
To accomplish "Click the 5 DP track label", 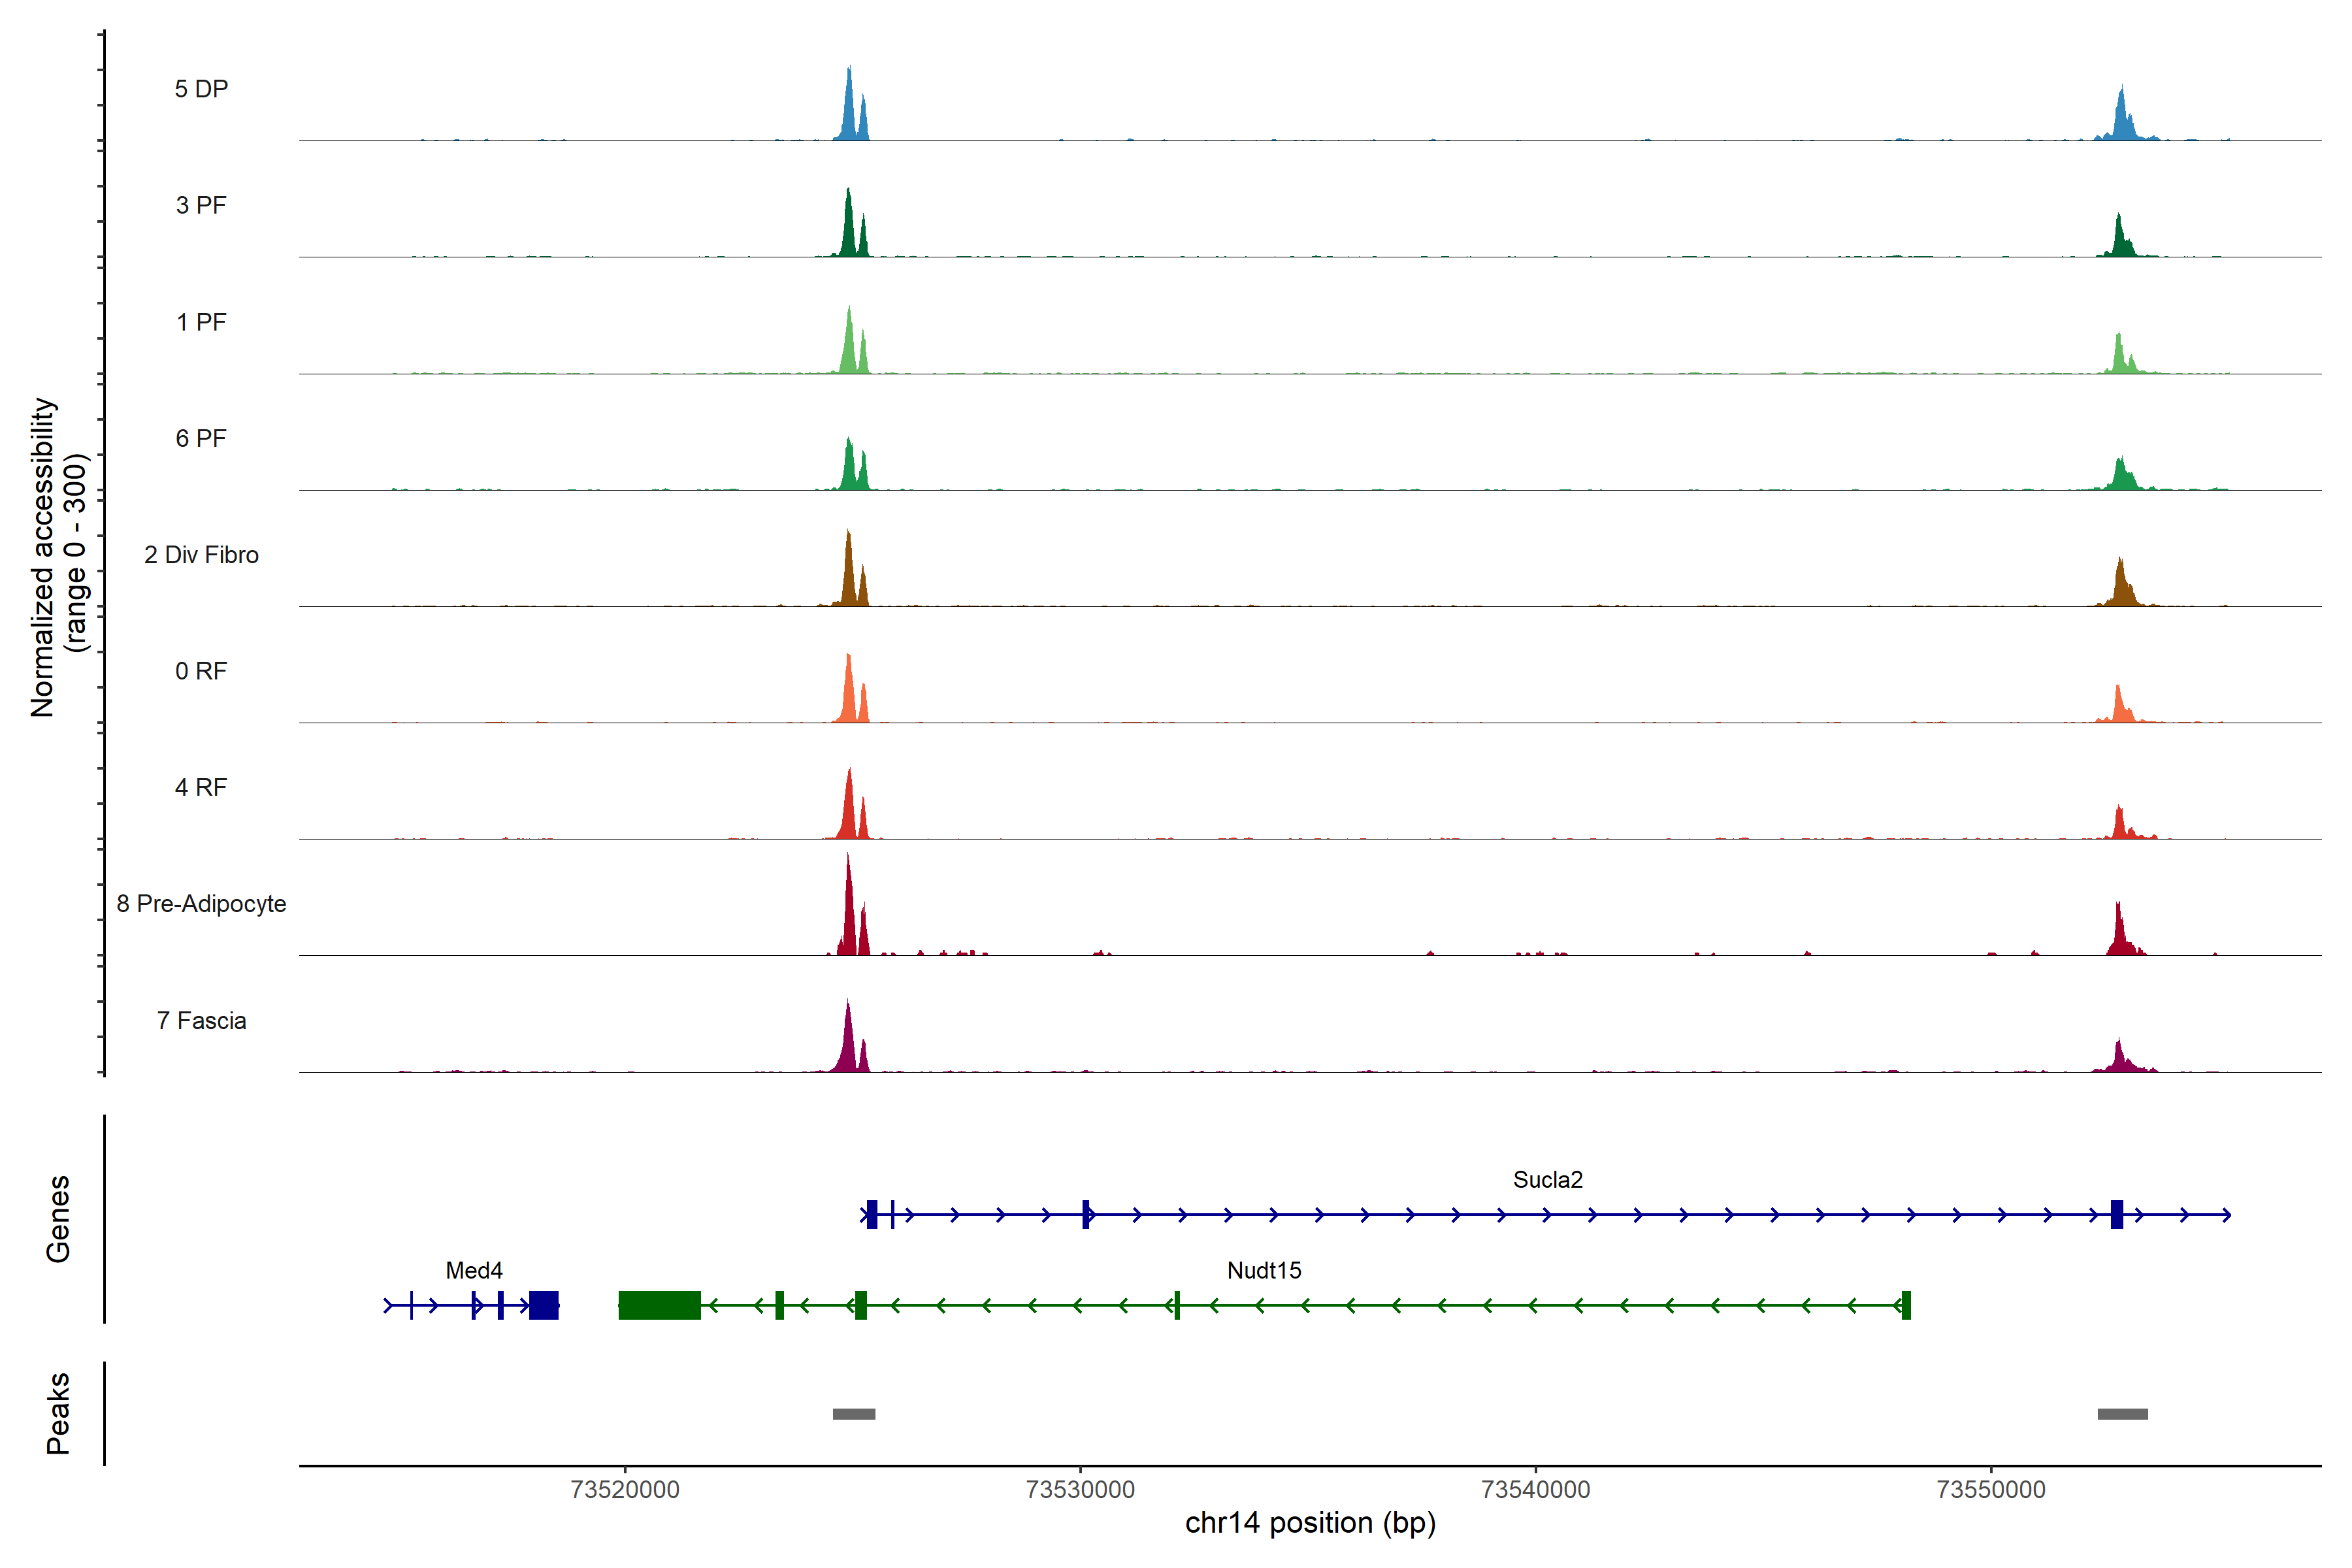I will point(201,89).
